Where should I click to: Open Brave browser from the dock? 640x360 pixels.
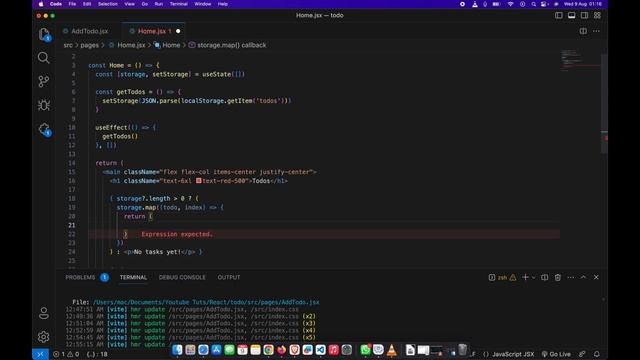(294, 350)
